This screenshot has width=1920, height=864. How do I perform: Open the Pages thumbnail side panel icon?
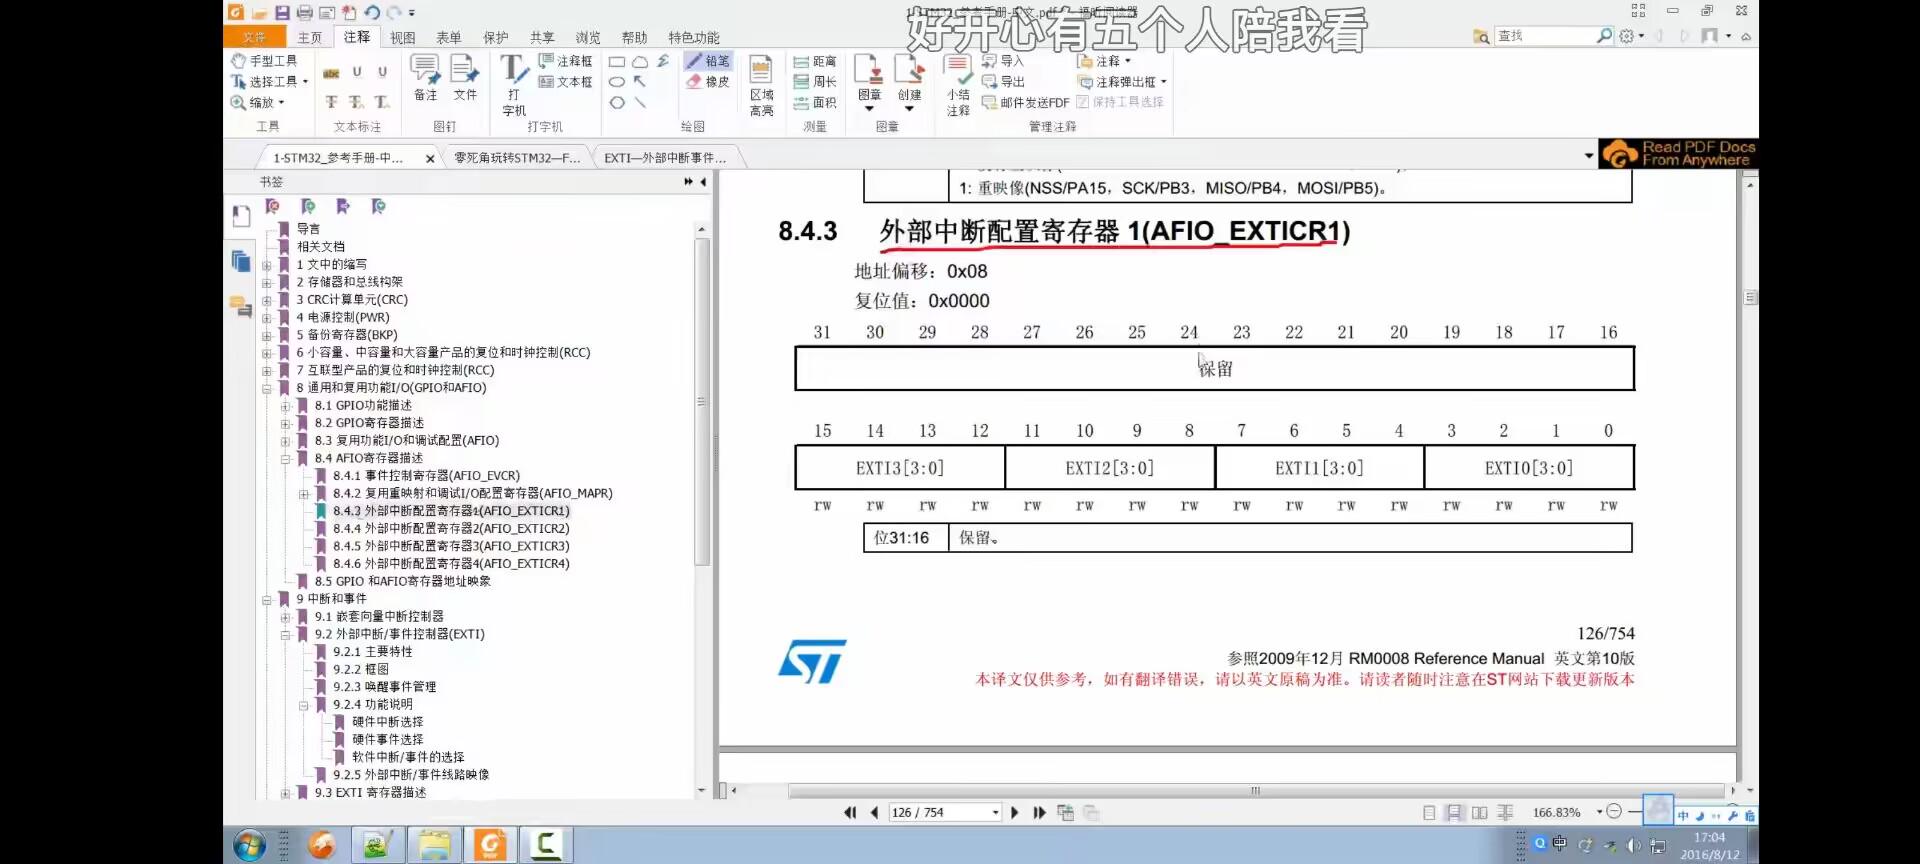[x=241, y=261]
